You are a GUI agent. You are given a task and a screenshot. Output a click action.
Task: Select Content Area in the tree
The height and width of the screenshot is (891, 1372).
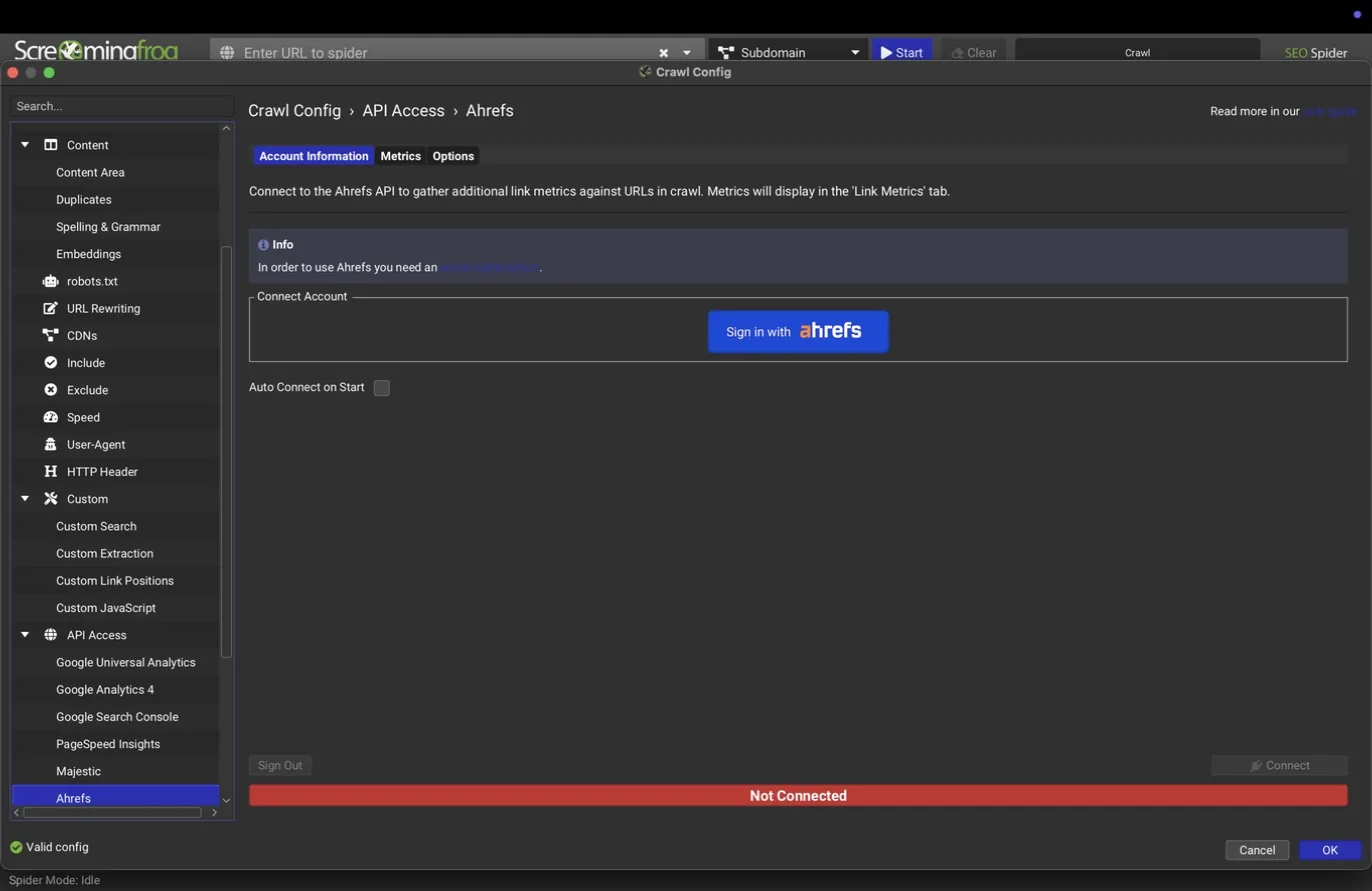(90, 172)
